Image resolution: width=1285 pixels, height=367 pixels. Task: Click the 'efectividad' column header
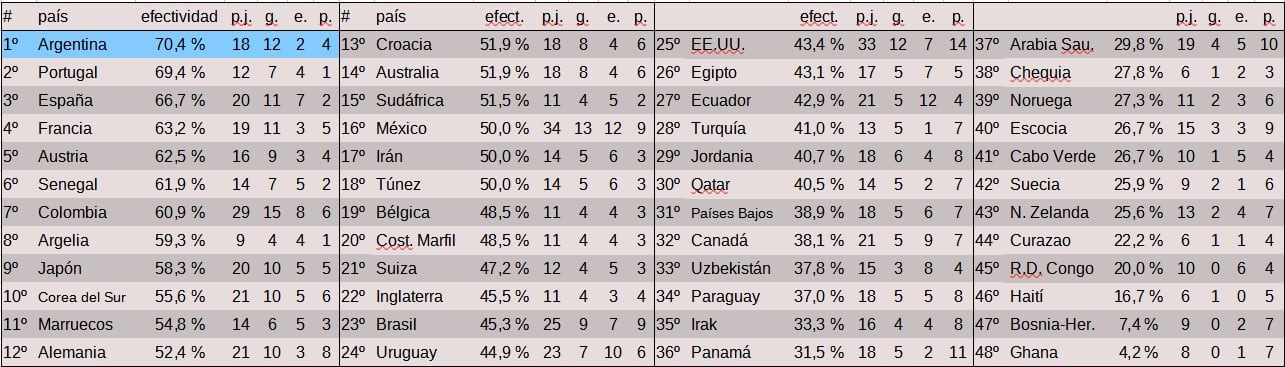pyautogui.click(x=179, y=16)
